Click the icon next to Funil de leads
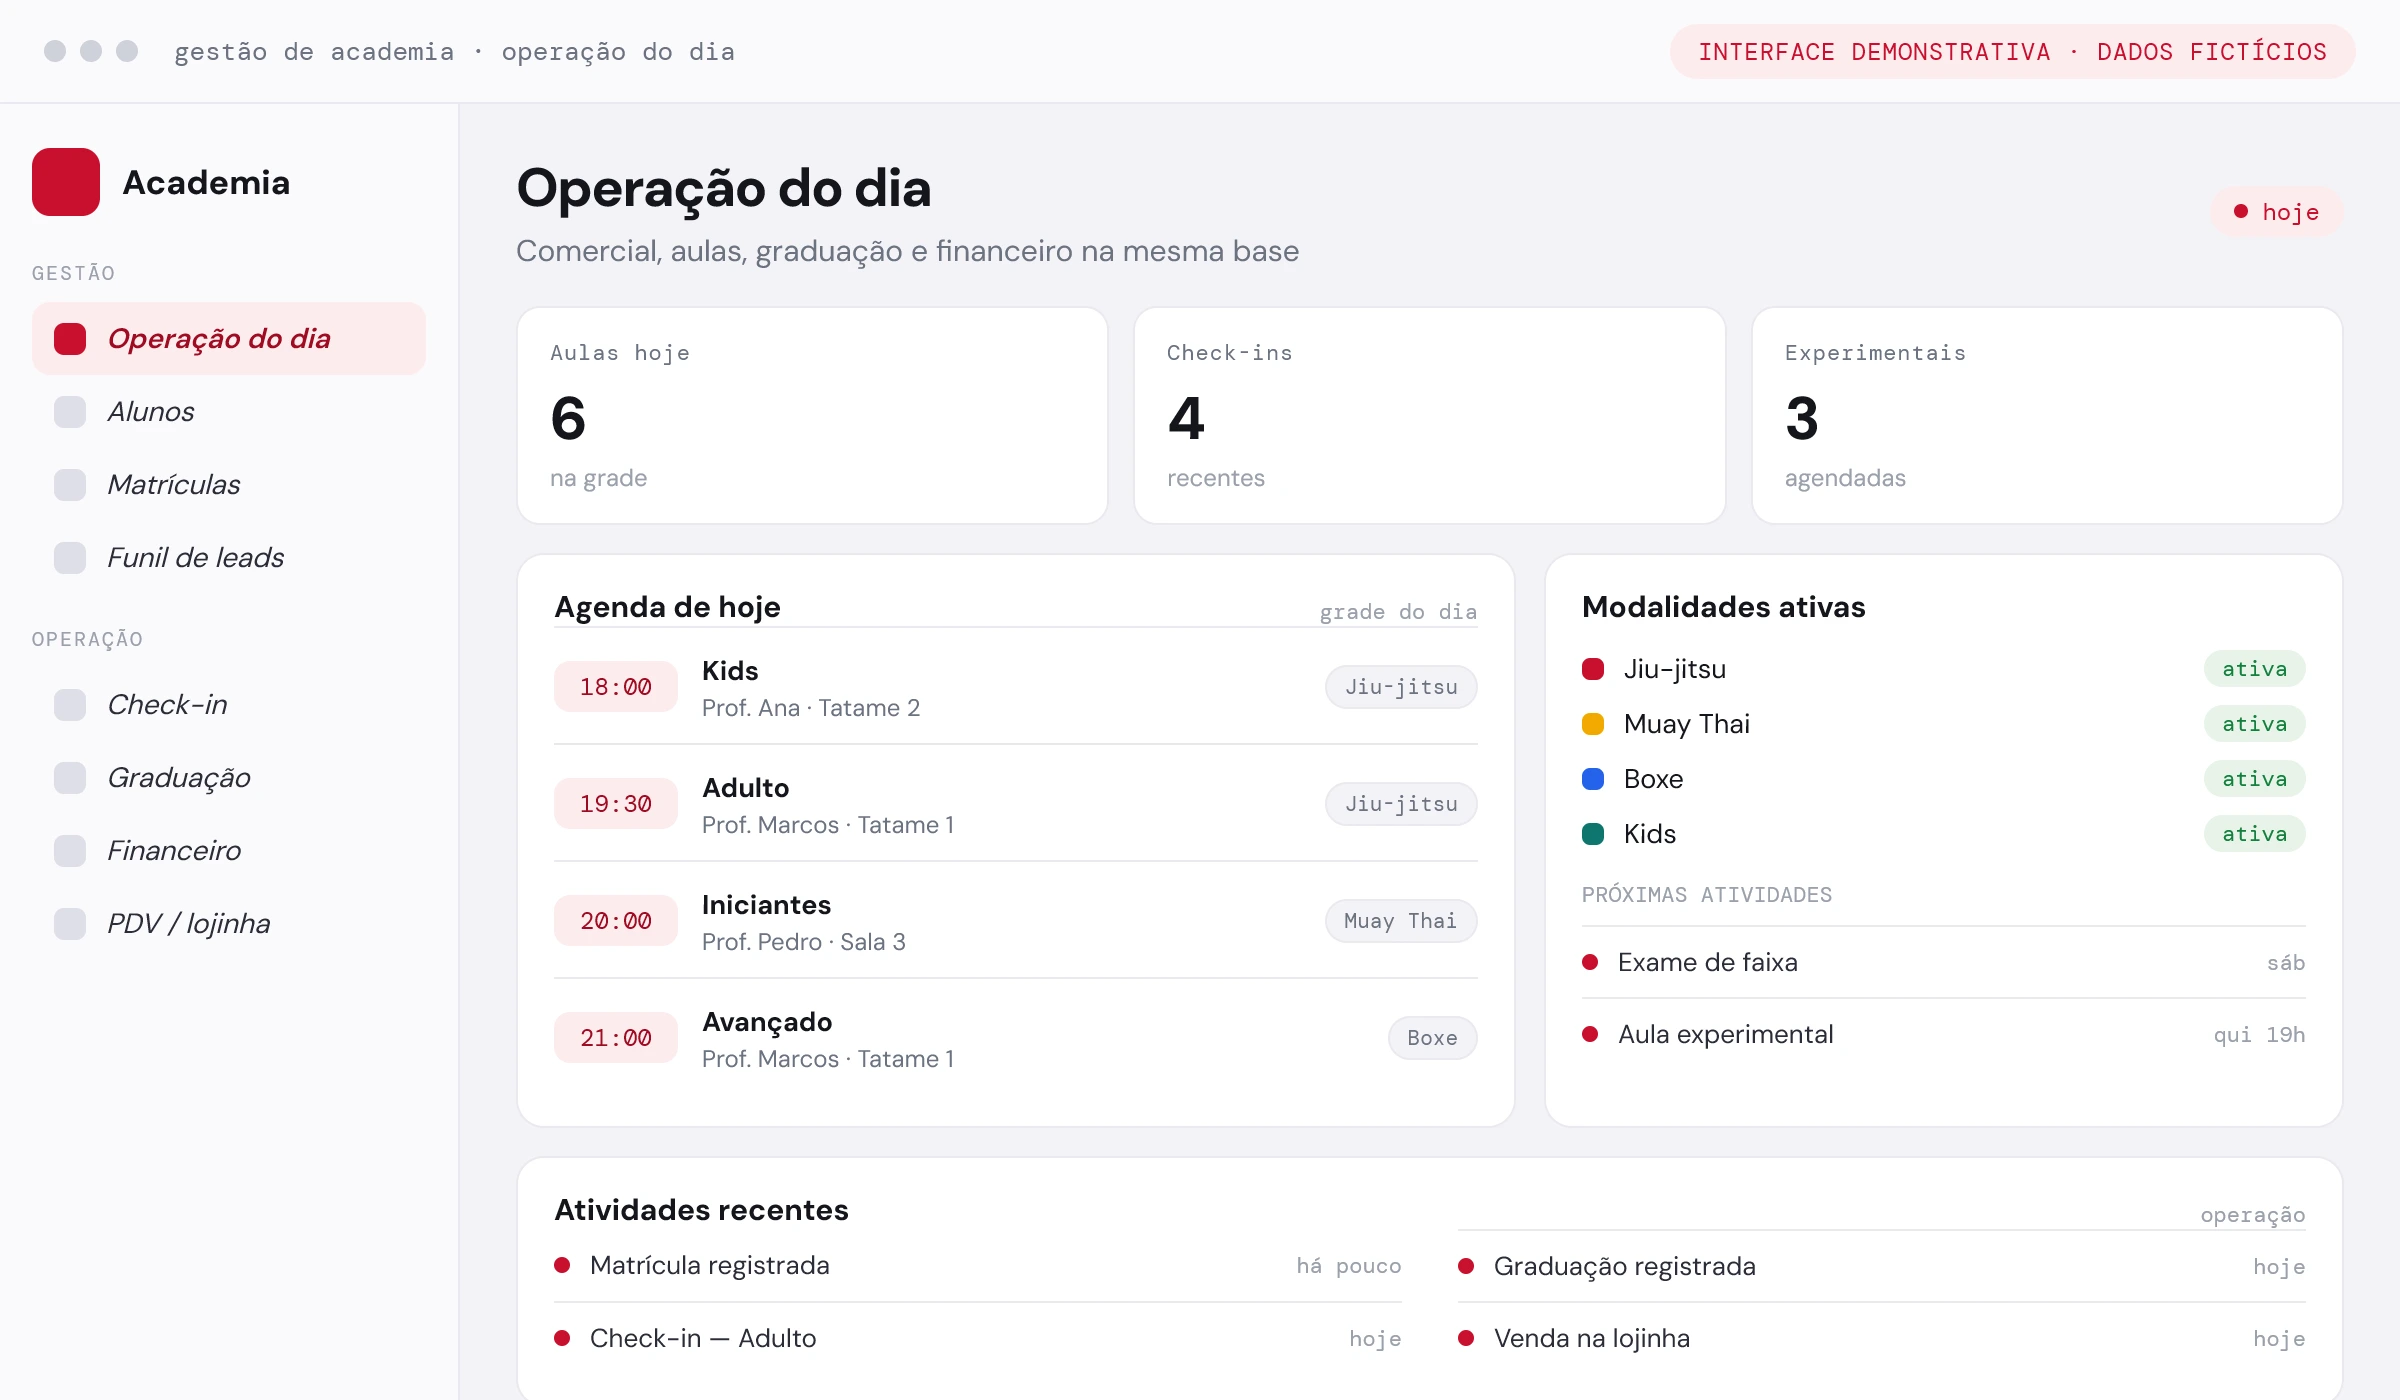2400x1400 pixels. pyautogui.click(x=70, y=558)
